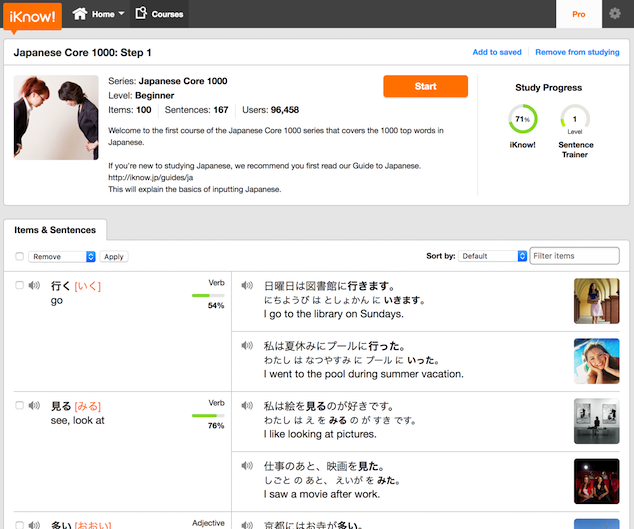The image size is (634, 529).
Task: Play audio for library sentence
Action: (x=247, y=286)
